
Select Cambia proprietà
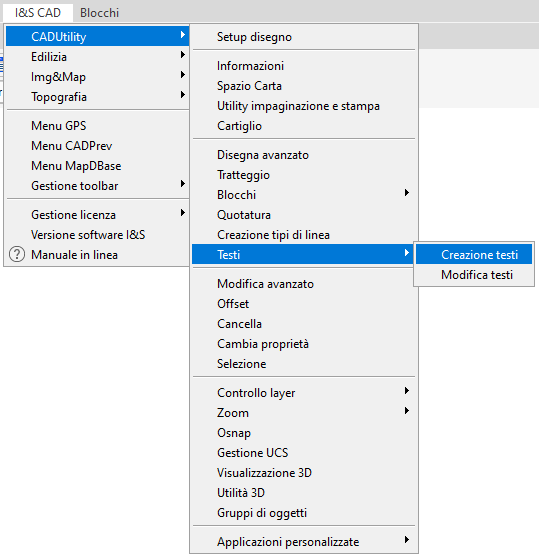(304, 344)
